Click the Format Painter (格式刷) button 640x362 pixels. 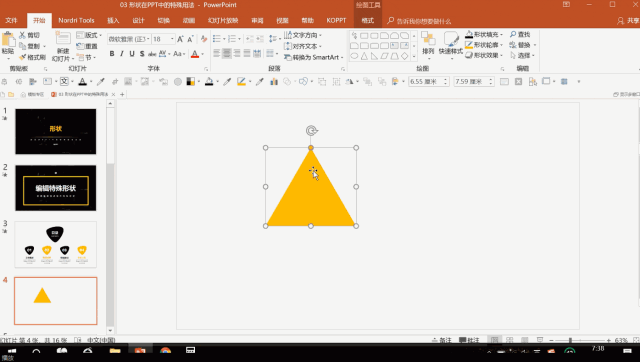[32, 57]
